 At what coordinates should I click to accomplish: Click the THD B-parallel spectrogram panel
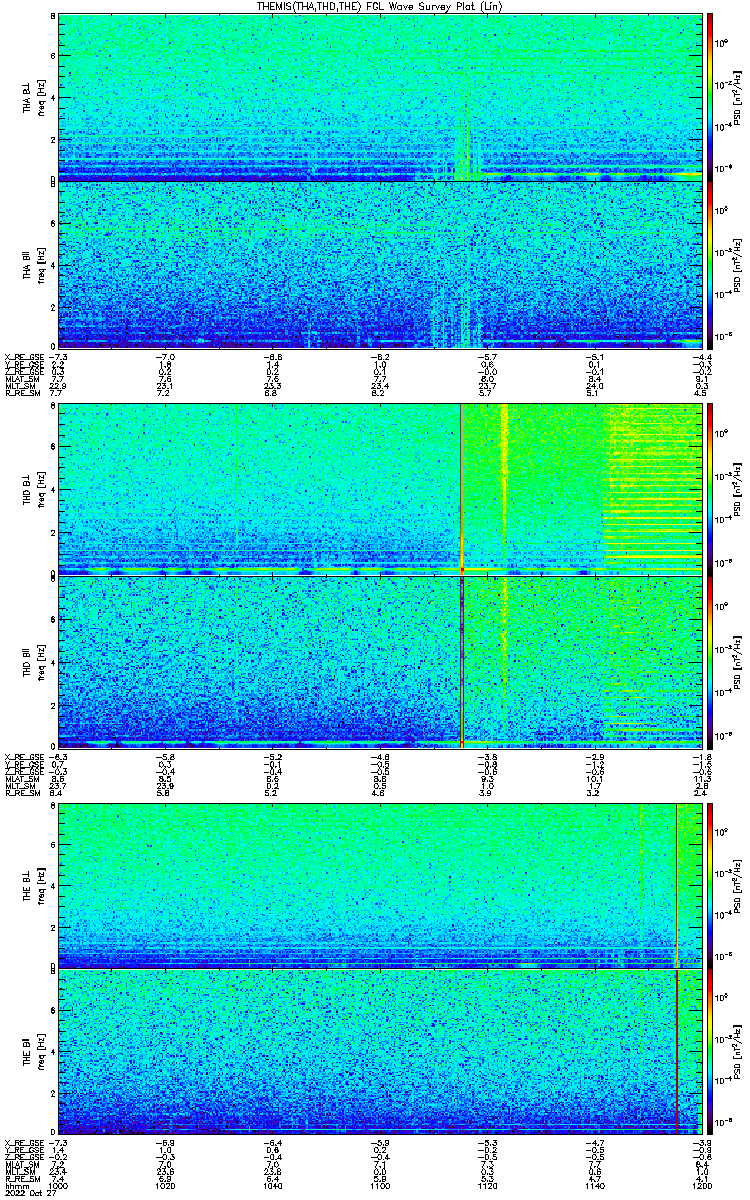380,661
